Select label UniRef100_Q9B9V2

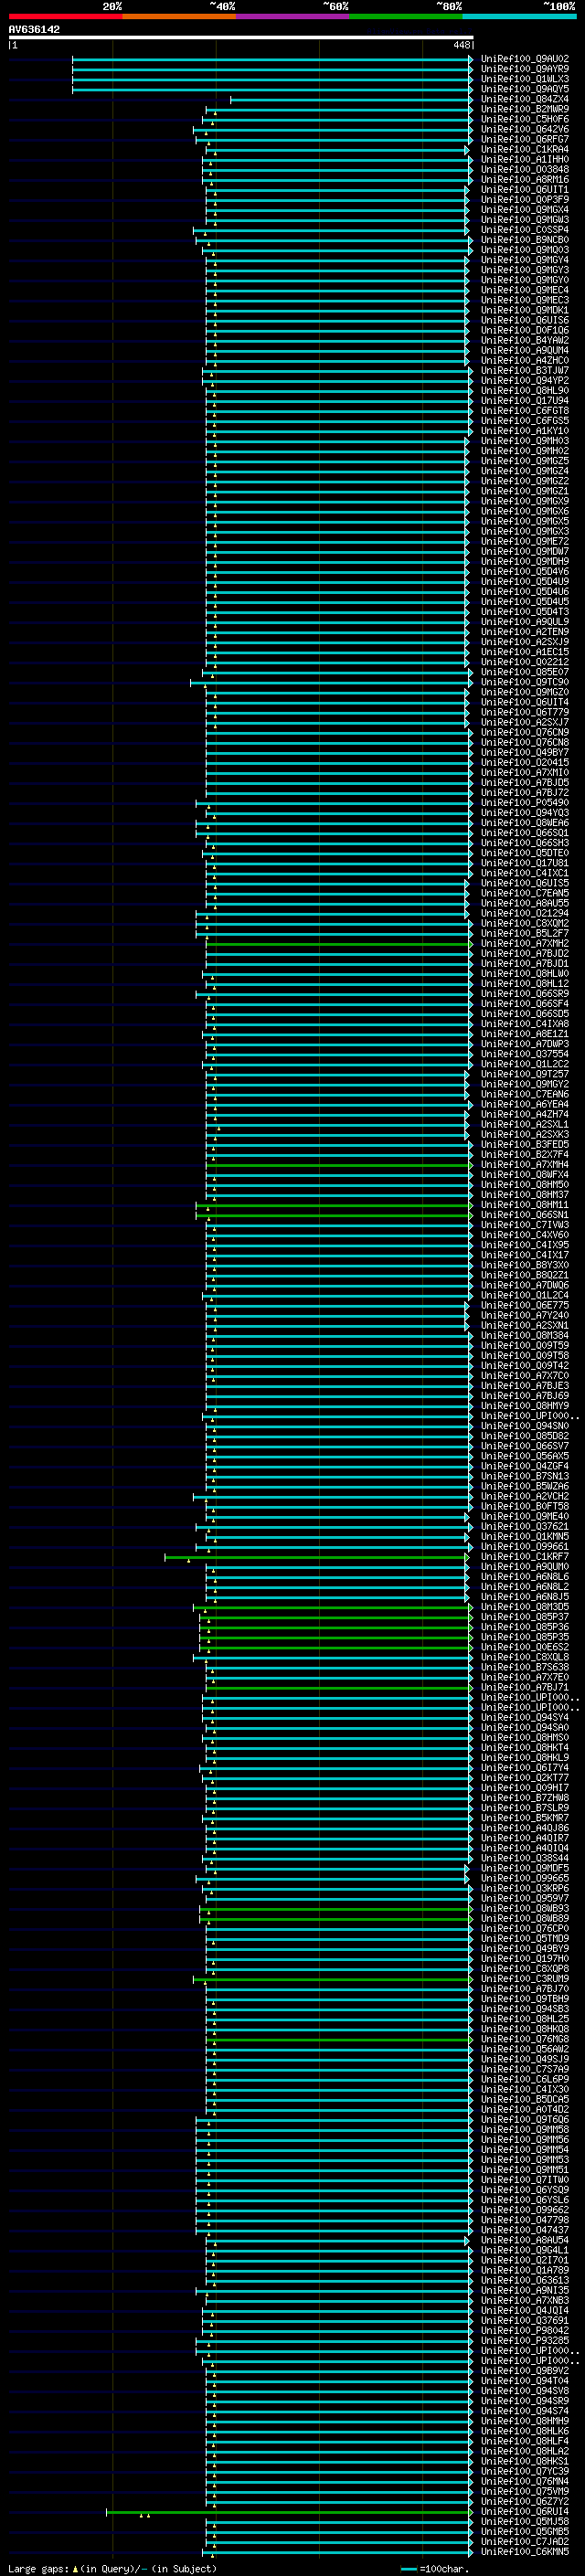(x=525, y=2370)
